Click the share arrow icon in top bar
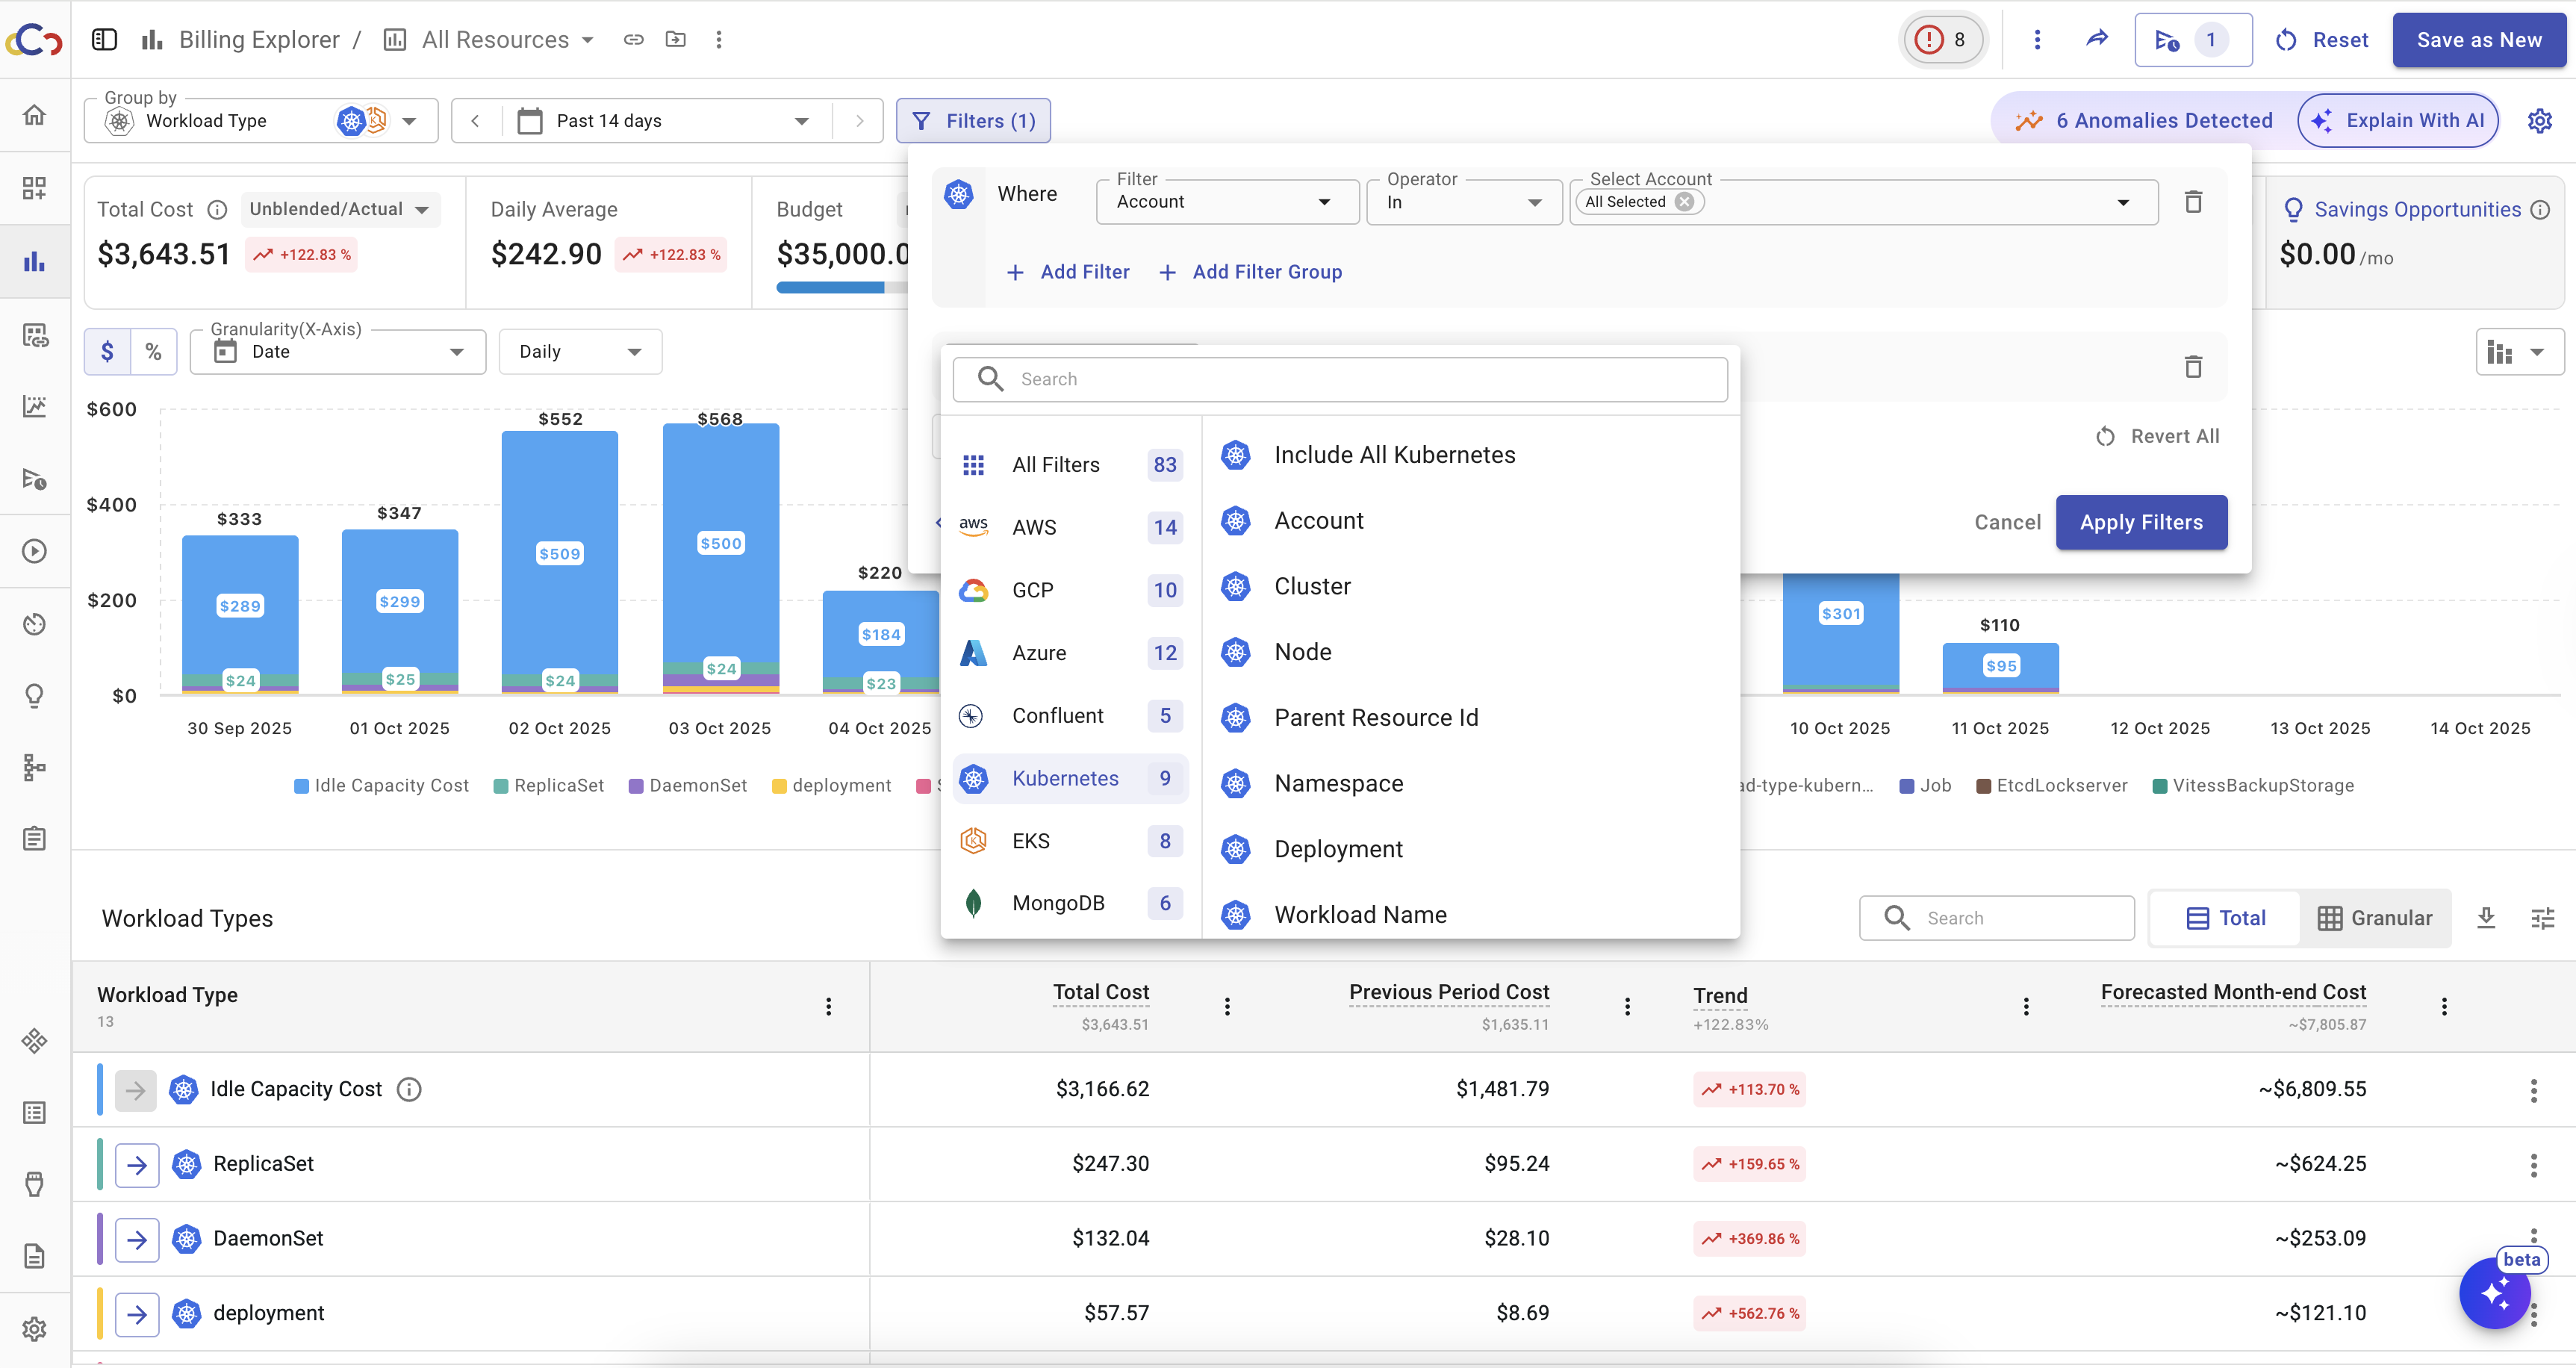Image resolution: width=2576 pixels, height=1368 pixels. click(x=2097, y=39)
